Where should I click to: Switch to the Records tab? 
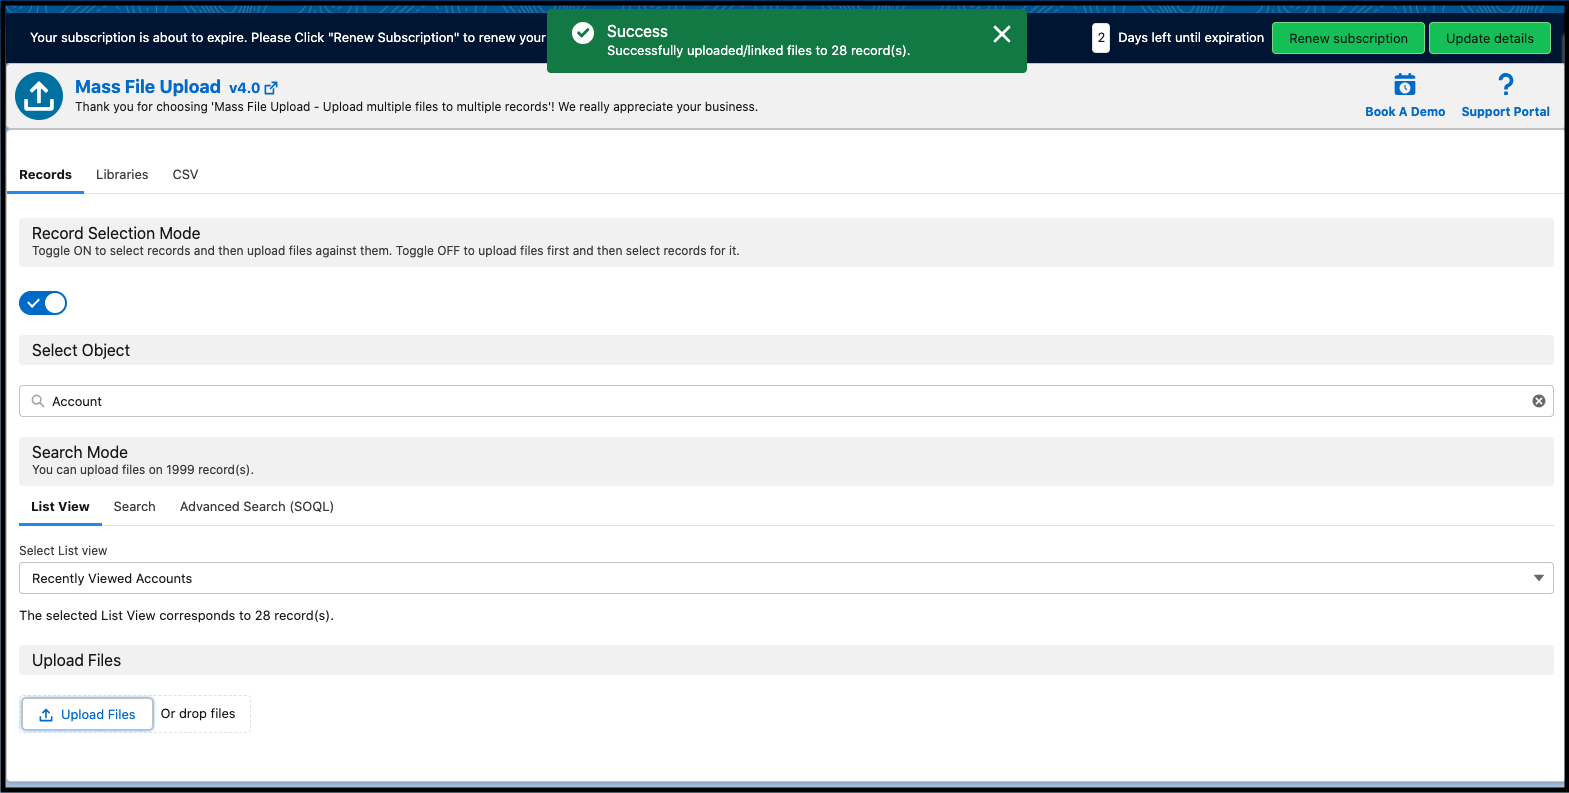click(45, 175)
